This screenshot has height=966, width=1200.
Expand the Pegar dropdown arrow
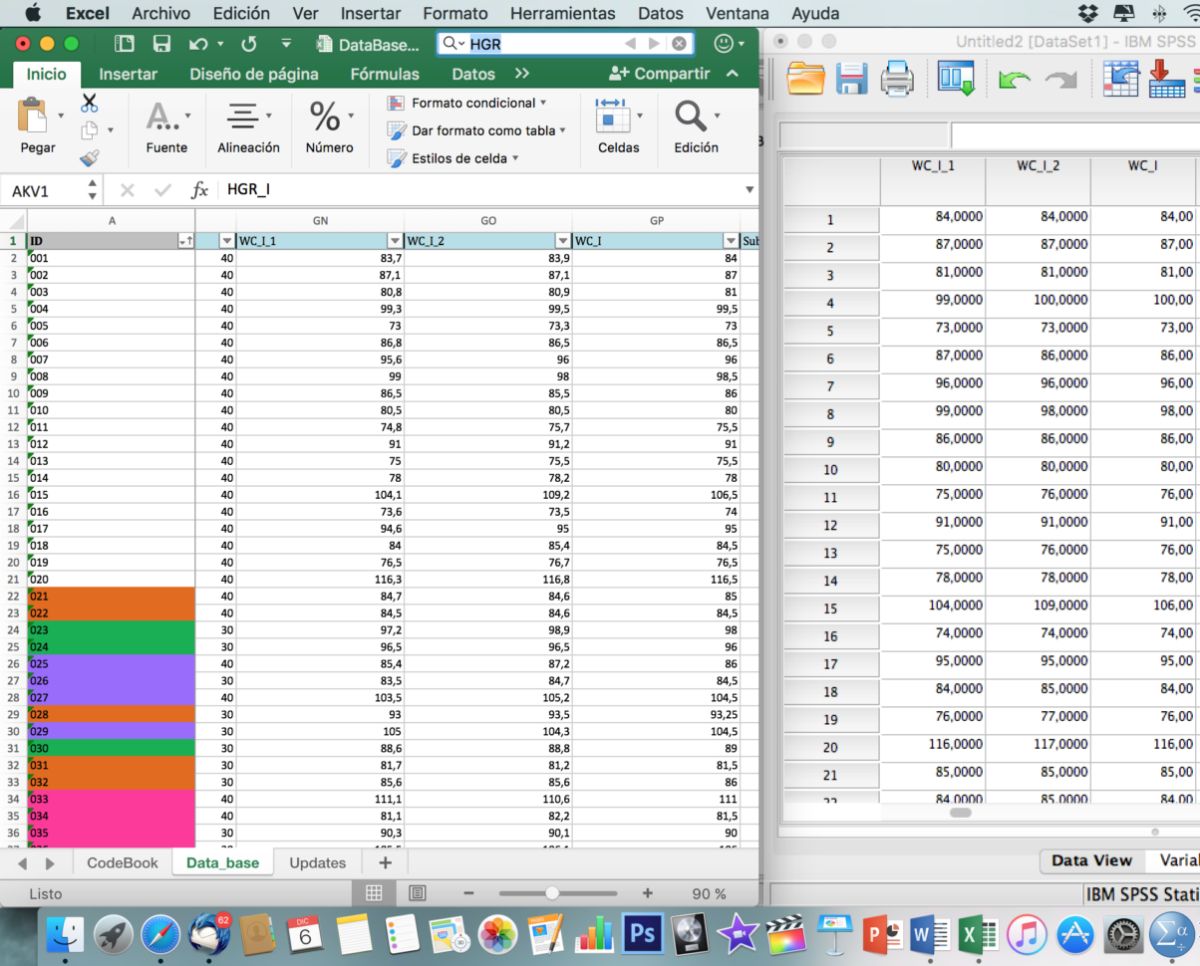click(x=59, y=113)
